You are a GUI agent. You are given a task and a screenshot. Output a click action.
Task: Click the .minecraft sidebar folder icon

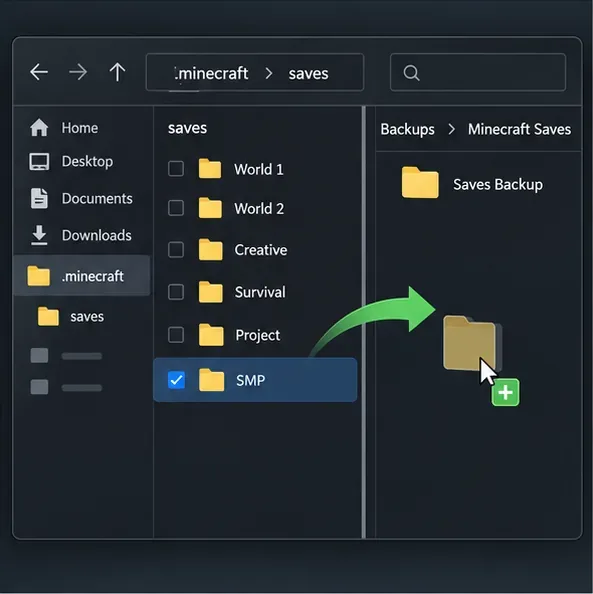click(39, 276)
